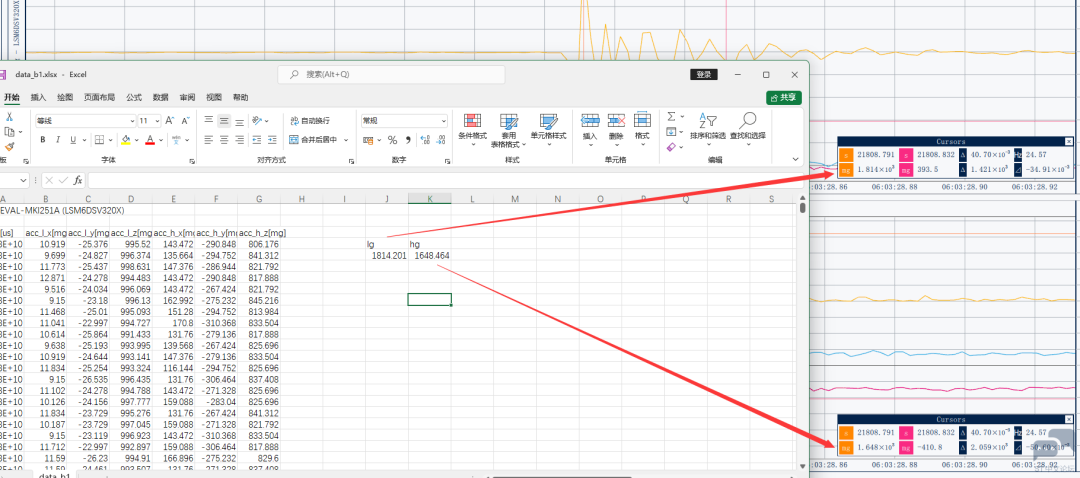The height and width of the screenshot is (478, 1080).
Task: Open the 公式 Formulas tab
Action: pos(134,97)
